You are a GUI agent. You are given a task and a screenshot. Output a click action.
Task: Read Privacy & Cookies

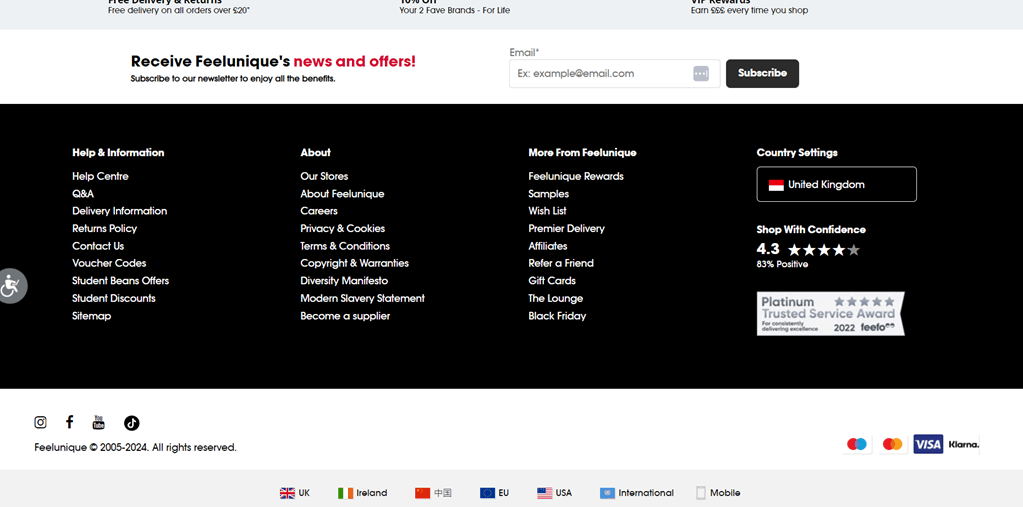pos(343,228)
